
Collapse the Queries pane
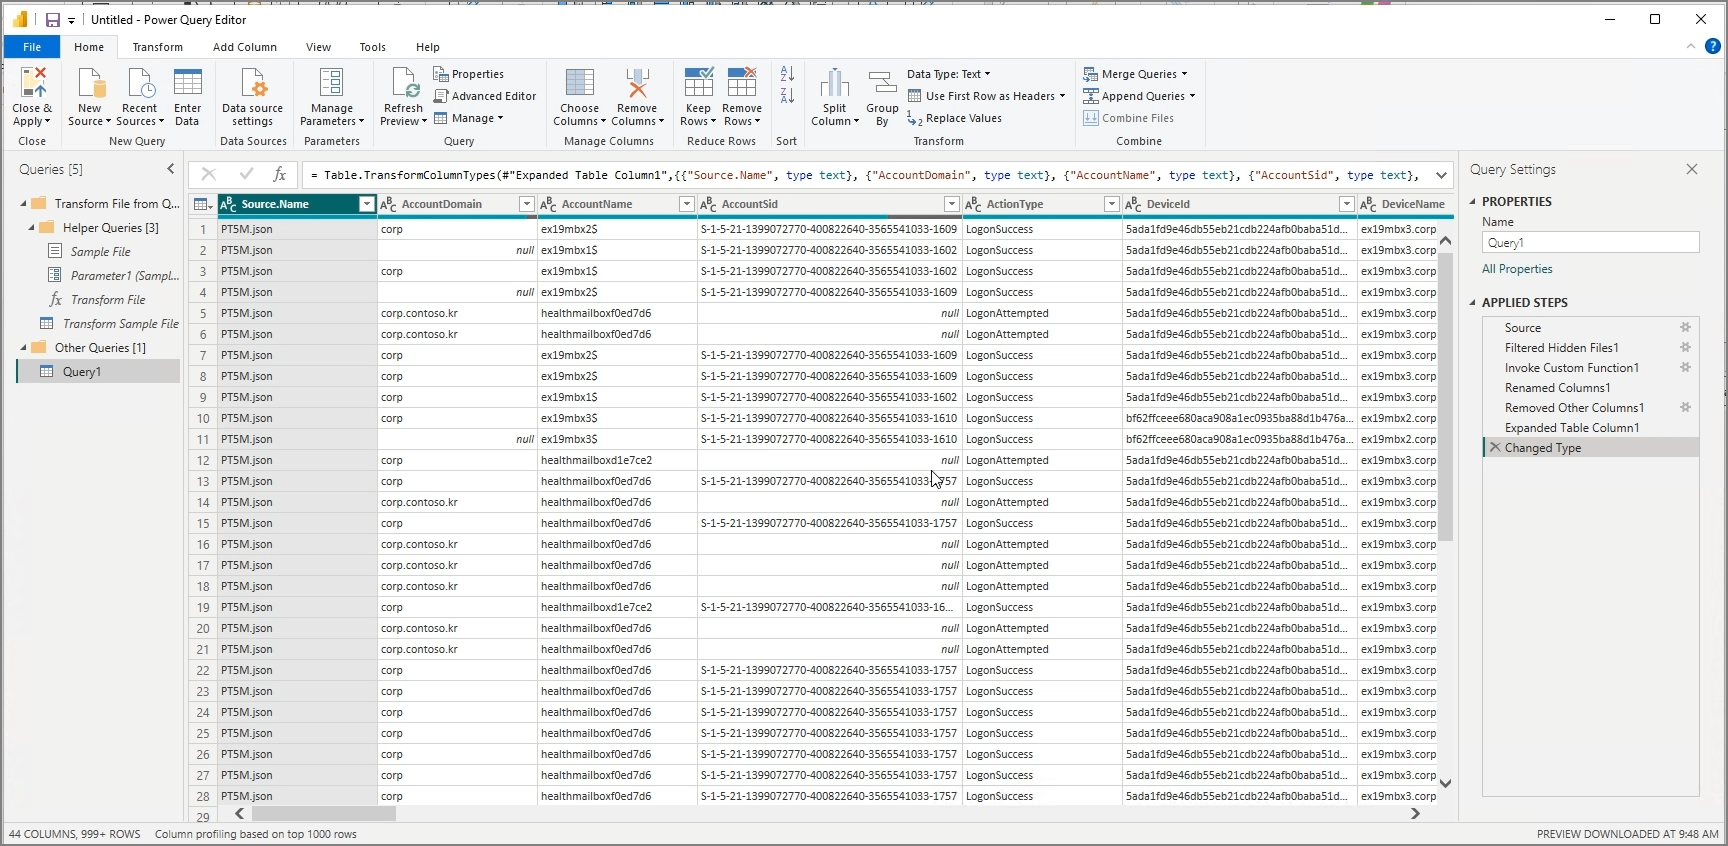point(171,169)
